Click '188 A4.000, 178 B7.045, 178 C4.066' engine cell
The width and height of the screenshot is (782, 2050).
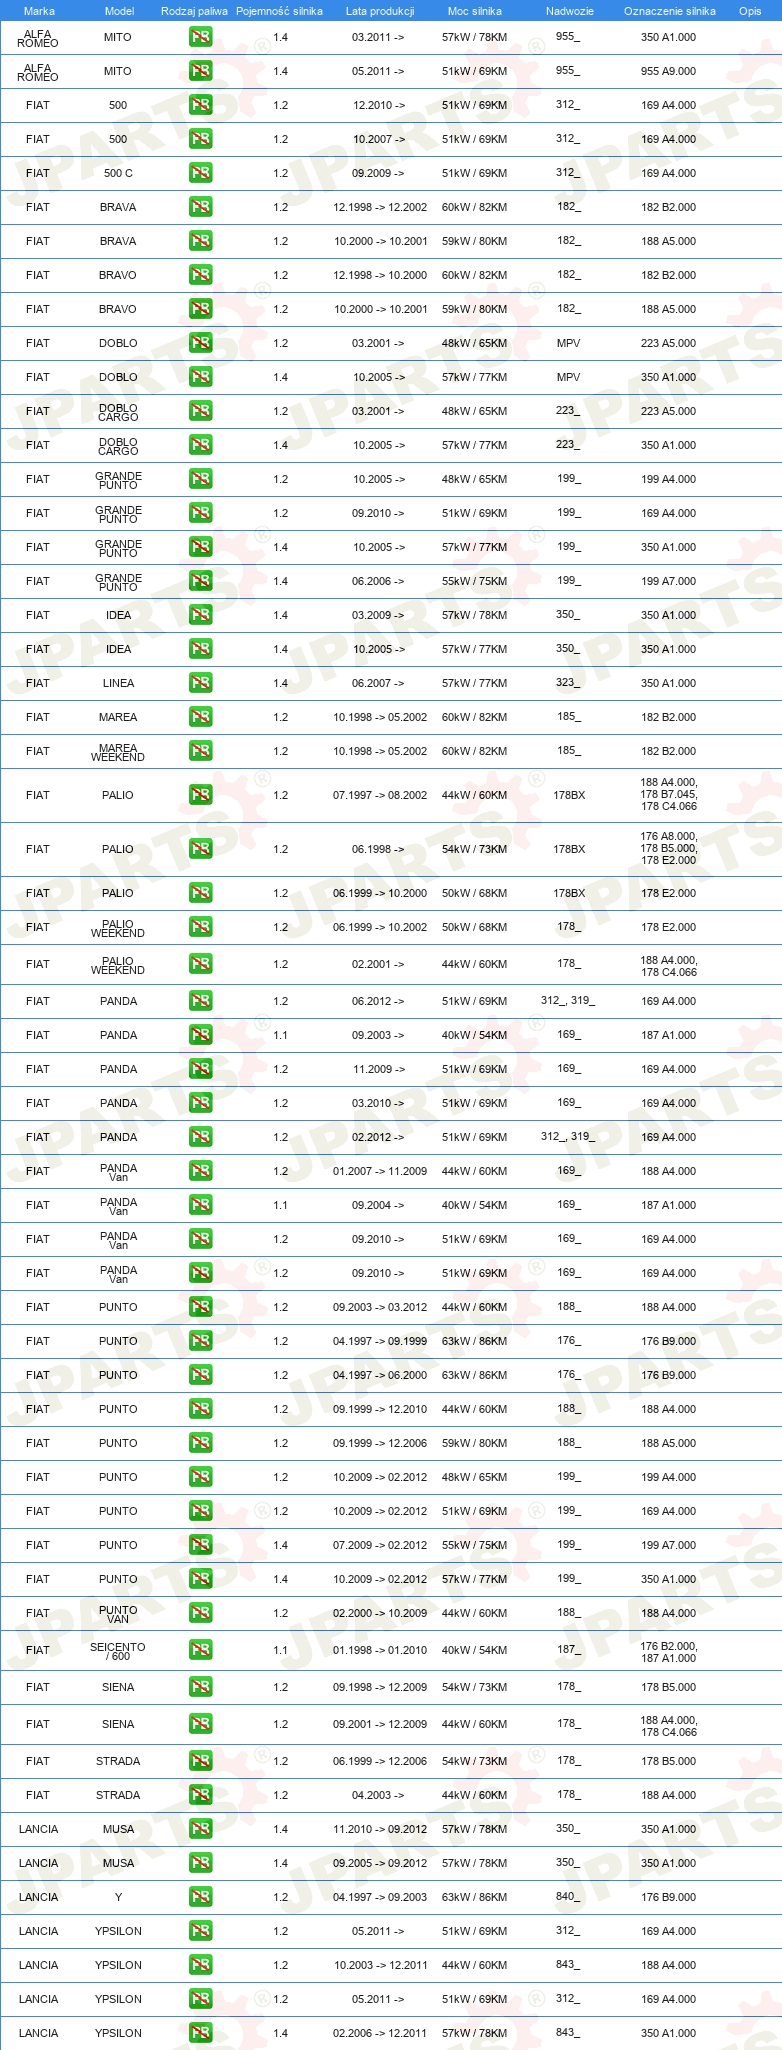tap(669, 794)
